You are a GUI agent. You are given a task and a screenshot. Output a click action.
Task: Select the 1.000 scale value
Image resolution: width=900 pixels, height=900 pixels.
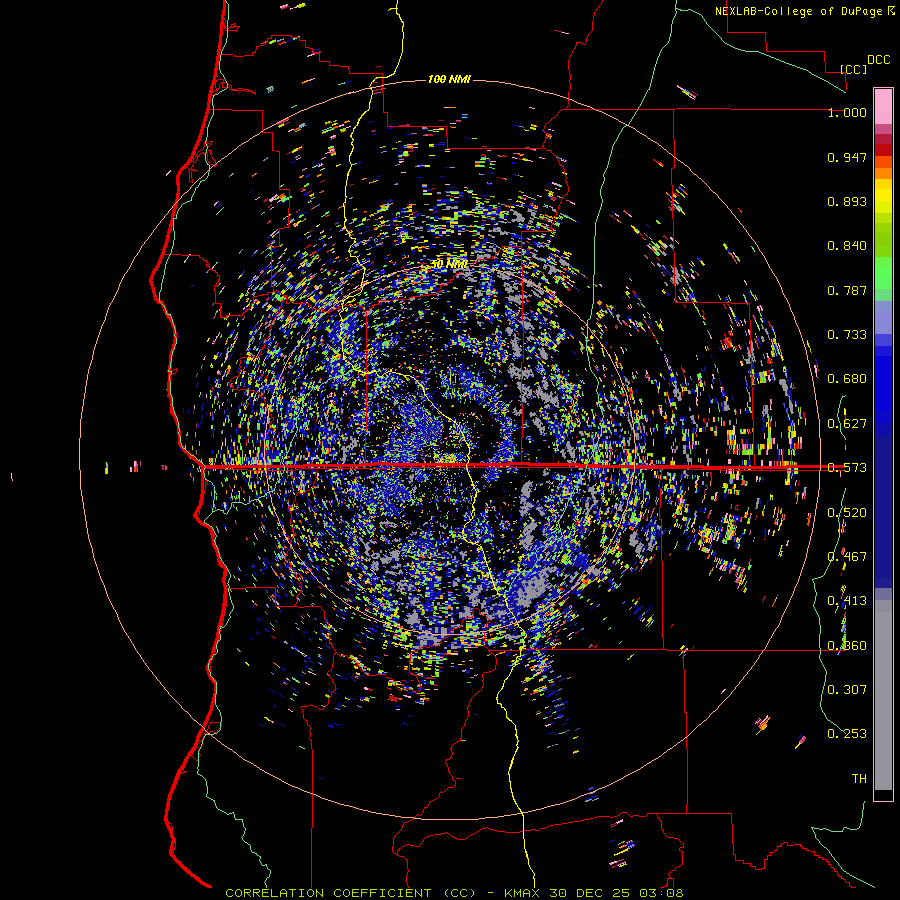[847, 112]
